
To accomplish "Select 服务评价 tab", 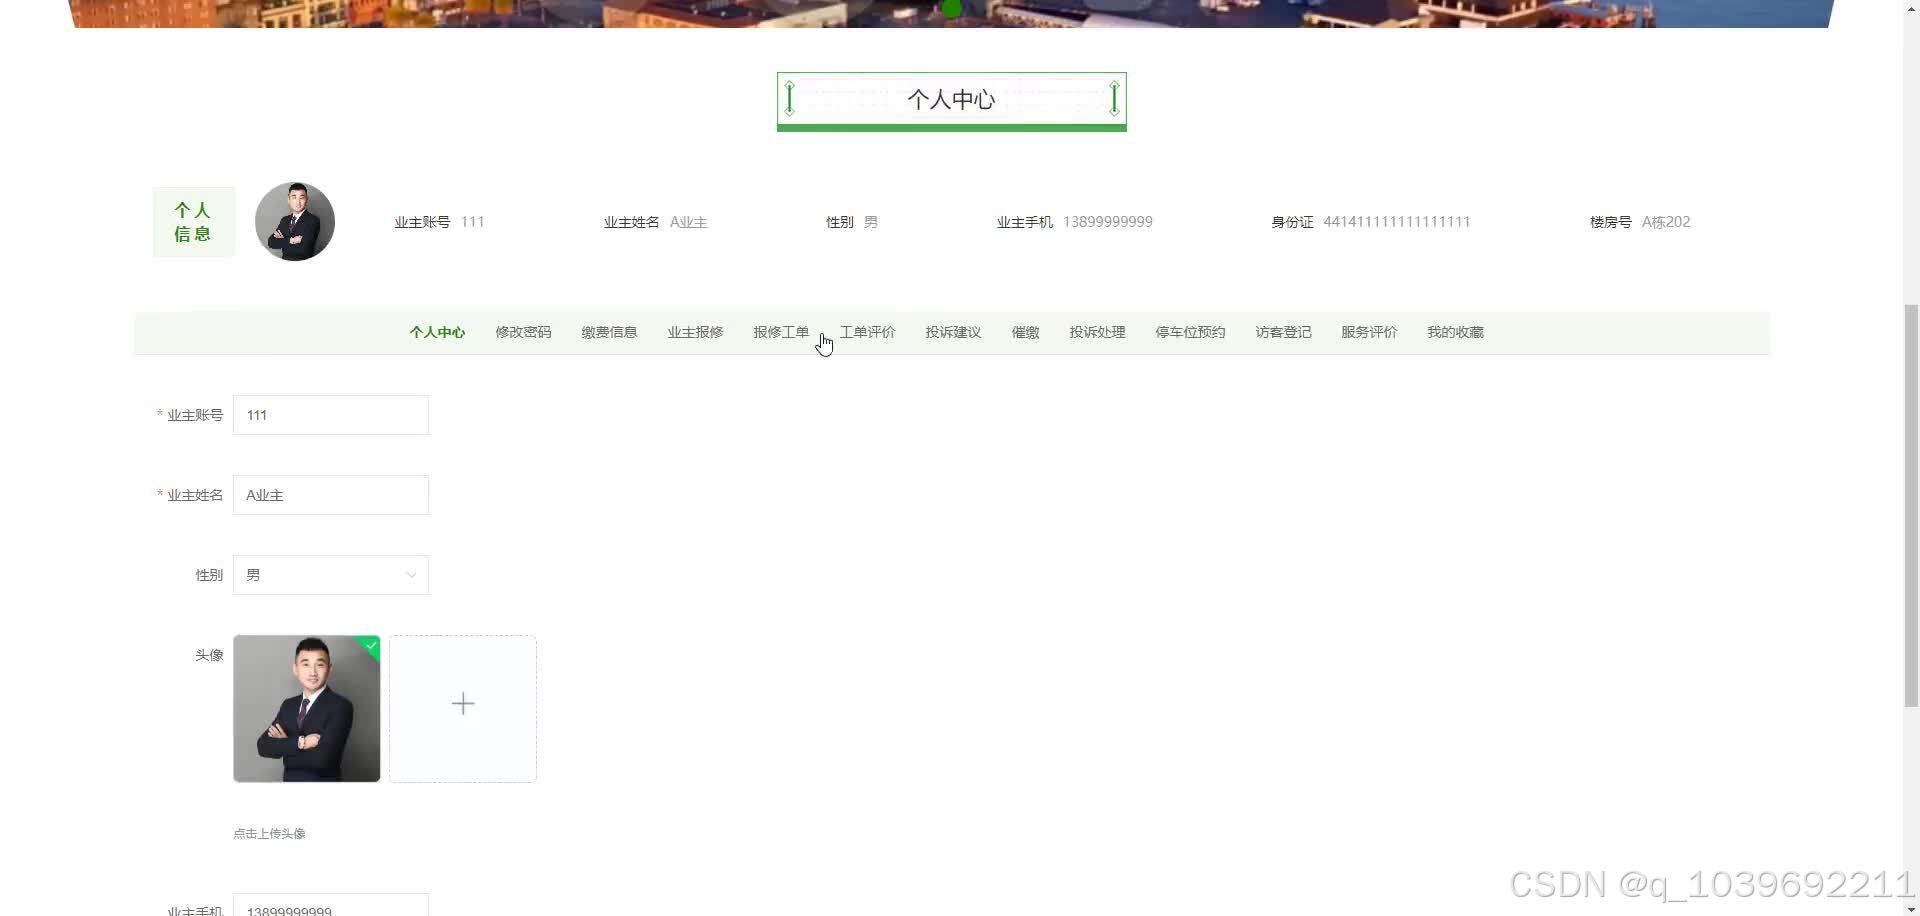I will pos(1369,332).
